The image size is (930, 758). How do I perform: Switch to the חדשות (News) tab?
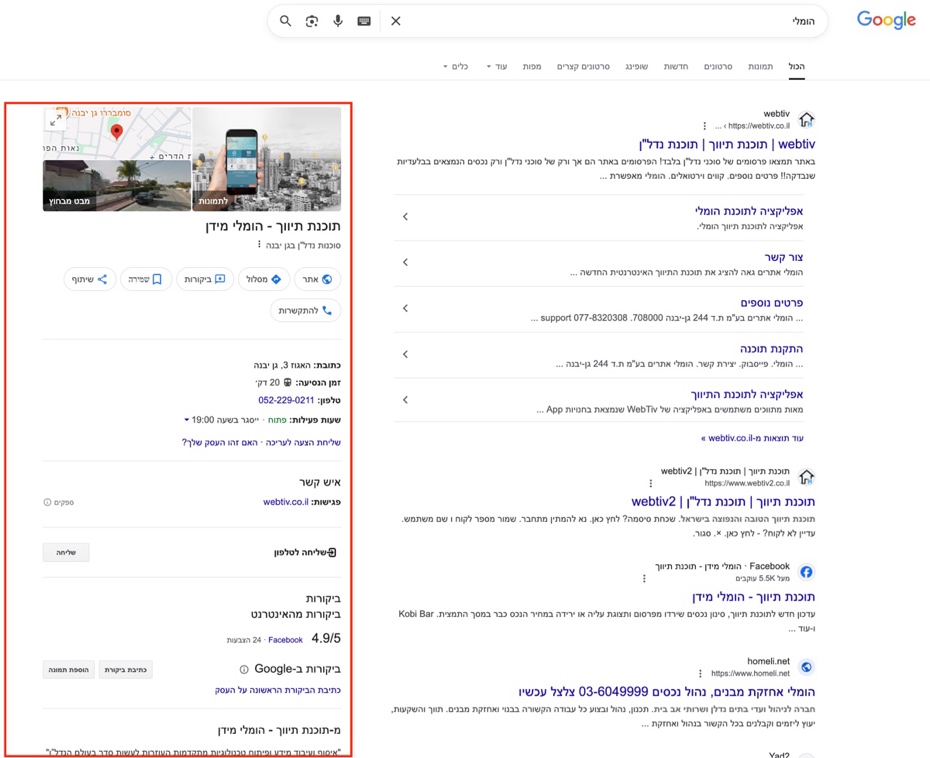coord(676,67)
